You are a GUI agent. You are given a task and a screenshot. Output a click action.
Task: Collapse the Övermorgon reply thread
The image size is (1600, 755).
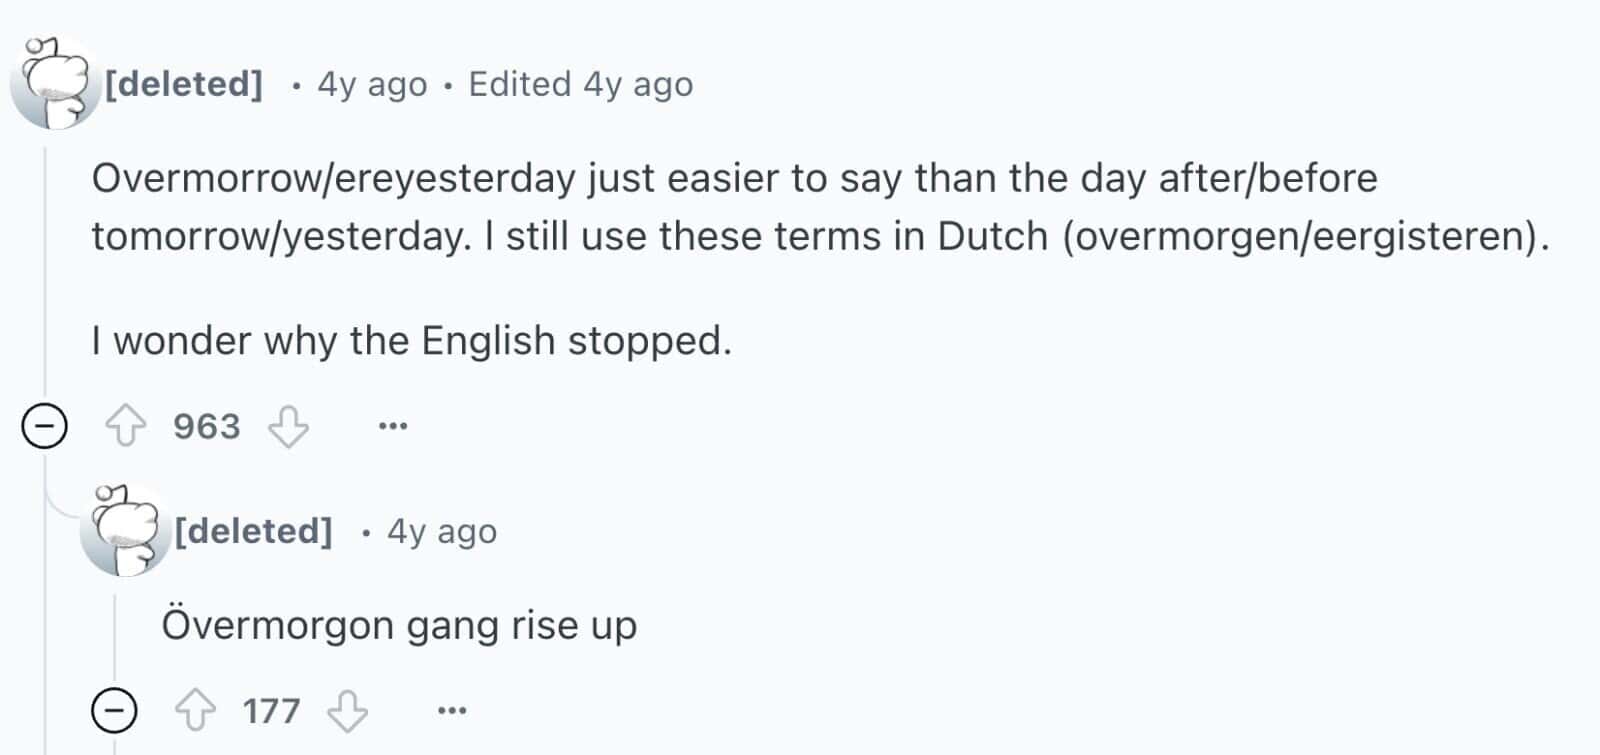pos(114,711)
